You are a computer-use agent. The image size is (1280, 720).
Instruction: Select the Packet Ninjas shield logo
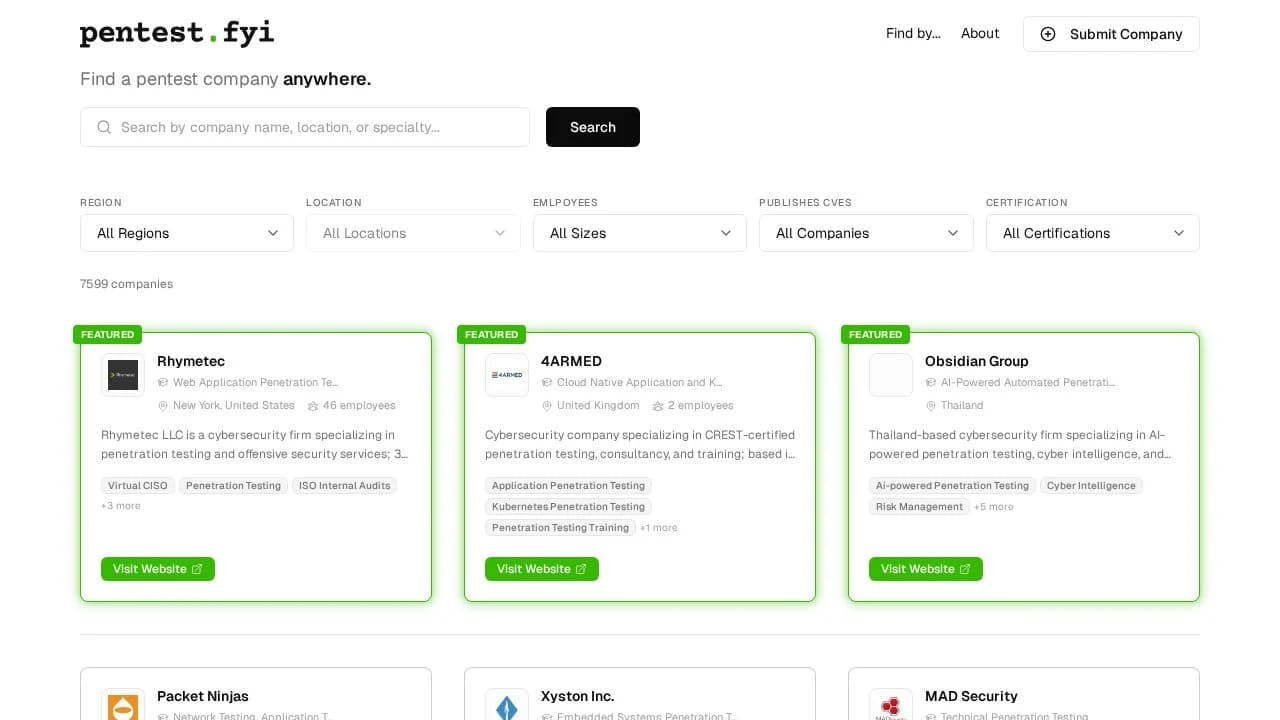click(x=122, y=707)
